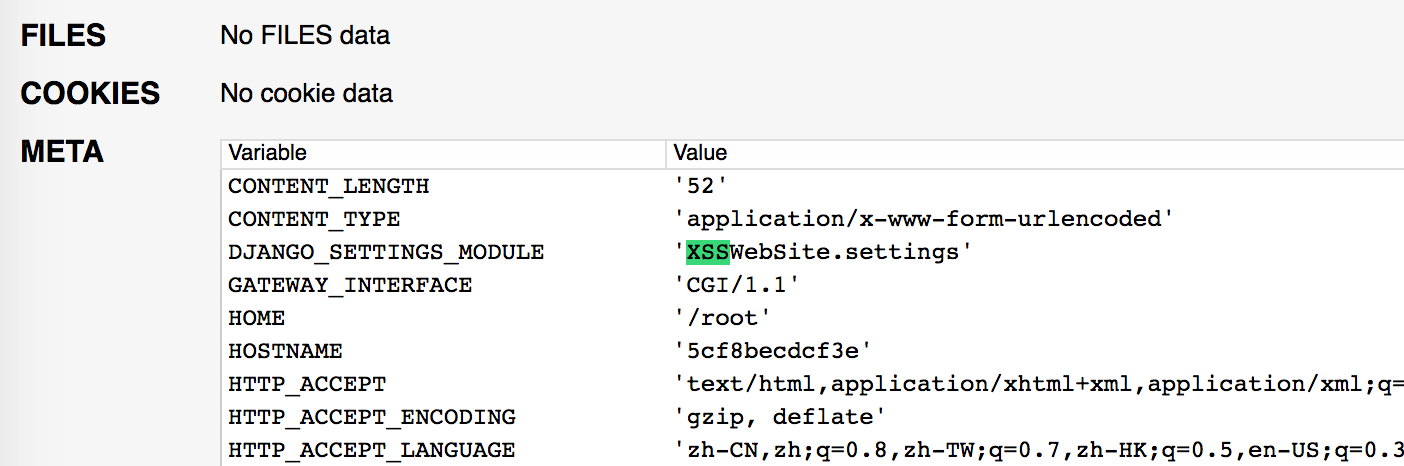Click the Variable column header
The width and height of the screenshot is (1404, 466).
click(x=267, y=153)
